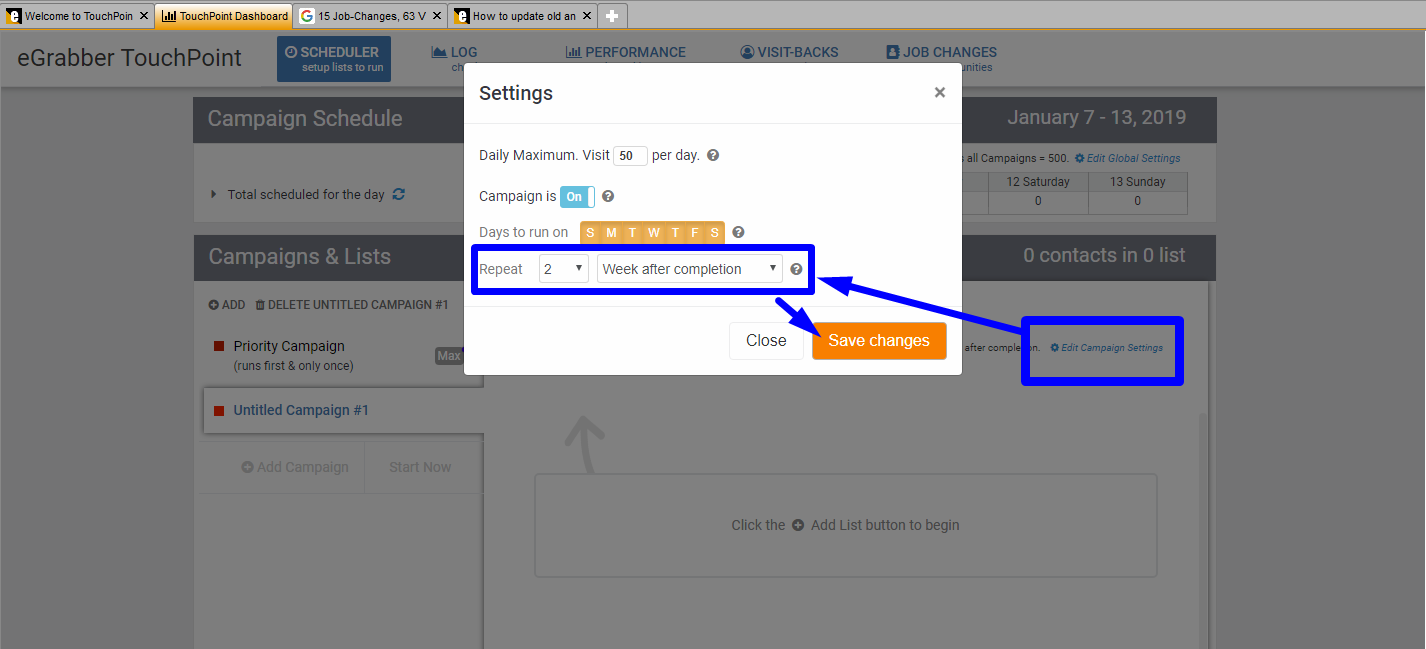Viewport: 1426px width, 649px height.
Task: Switch to How to update old tab
Action: 524,16
